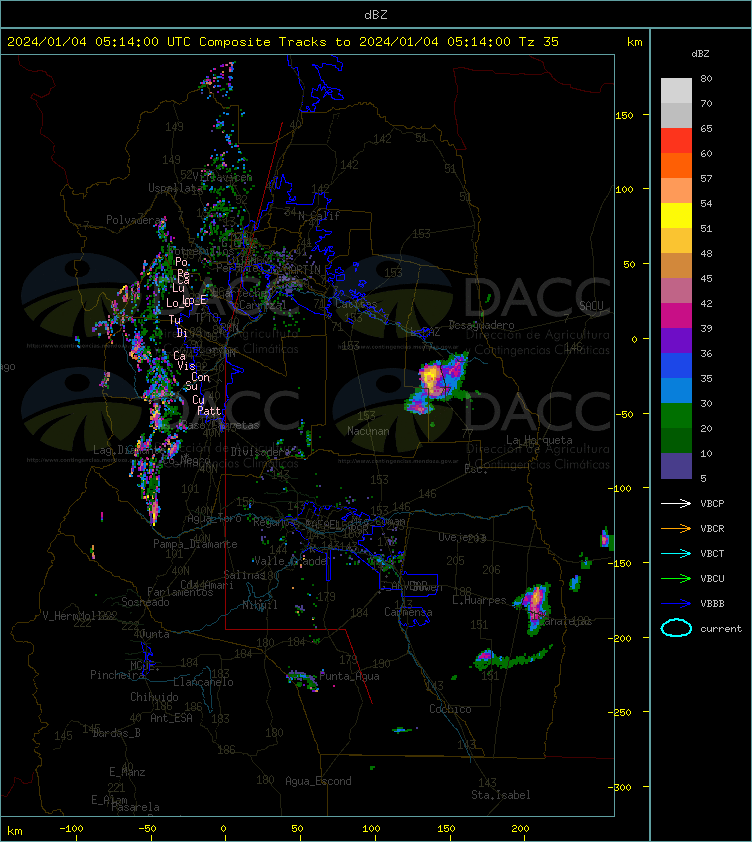Click the Llancanelo place label
752x842 pixels.
tap(203, 682)
